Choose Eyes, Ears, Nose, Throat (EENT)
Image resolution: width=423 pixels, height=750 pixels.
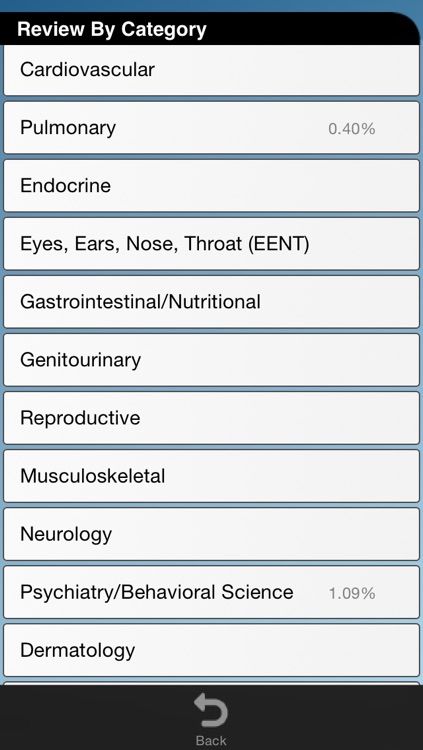[x=212, y=244]
